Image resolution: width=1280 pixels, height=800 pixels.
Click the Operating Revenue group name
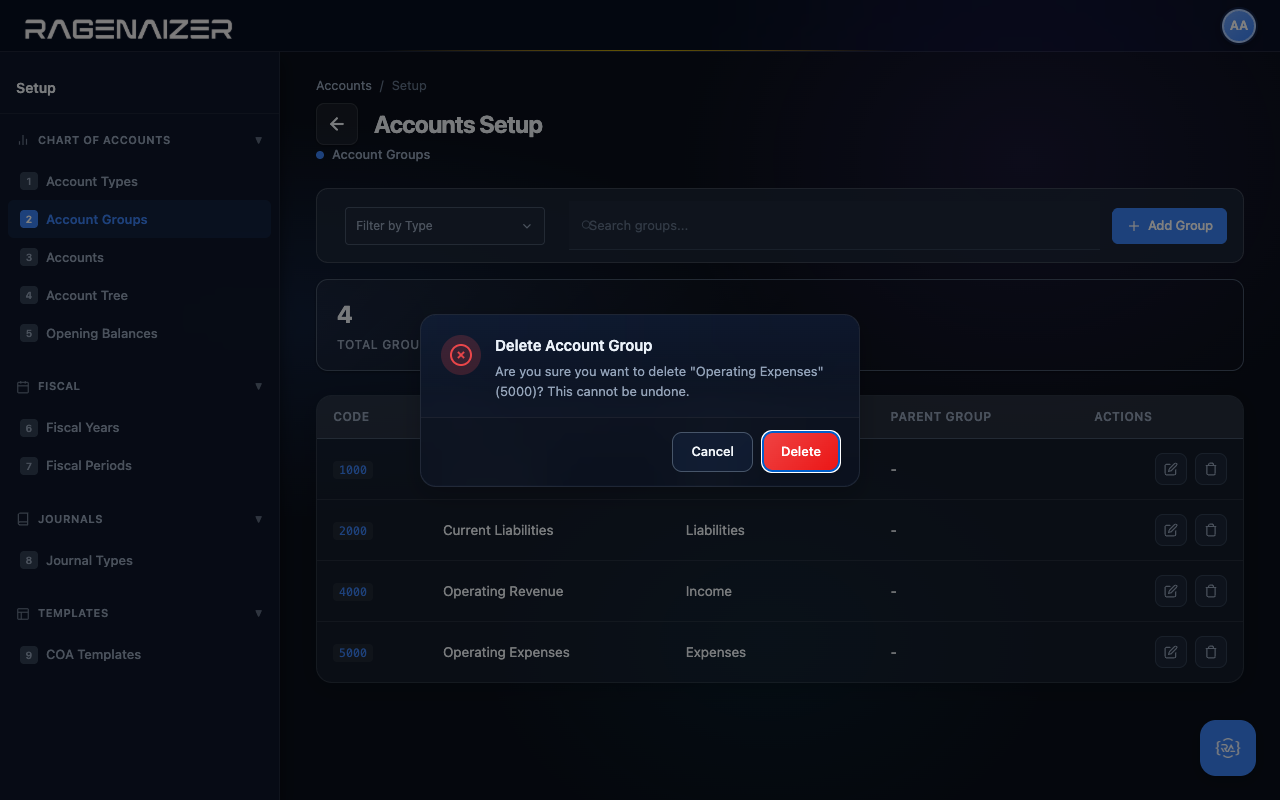pyautogui.click(x=503, y=591)
